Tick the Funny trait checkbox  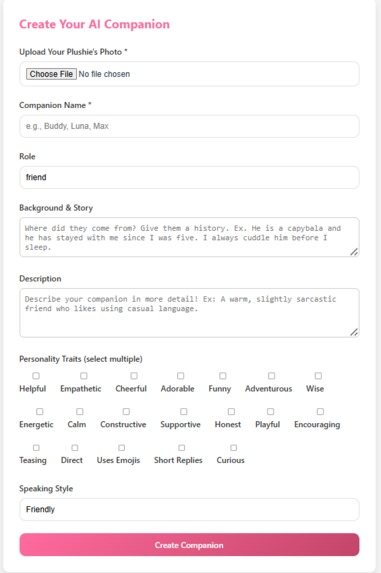click(222, 376)
